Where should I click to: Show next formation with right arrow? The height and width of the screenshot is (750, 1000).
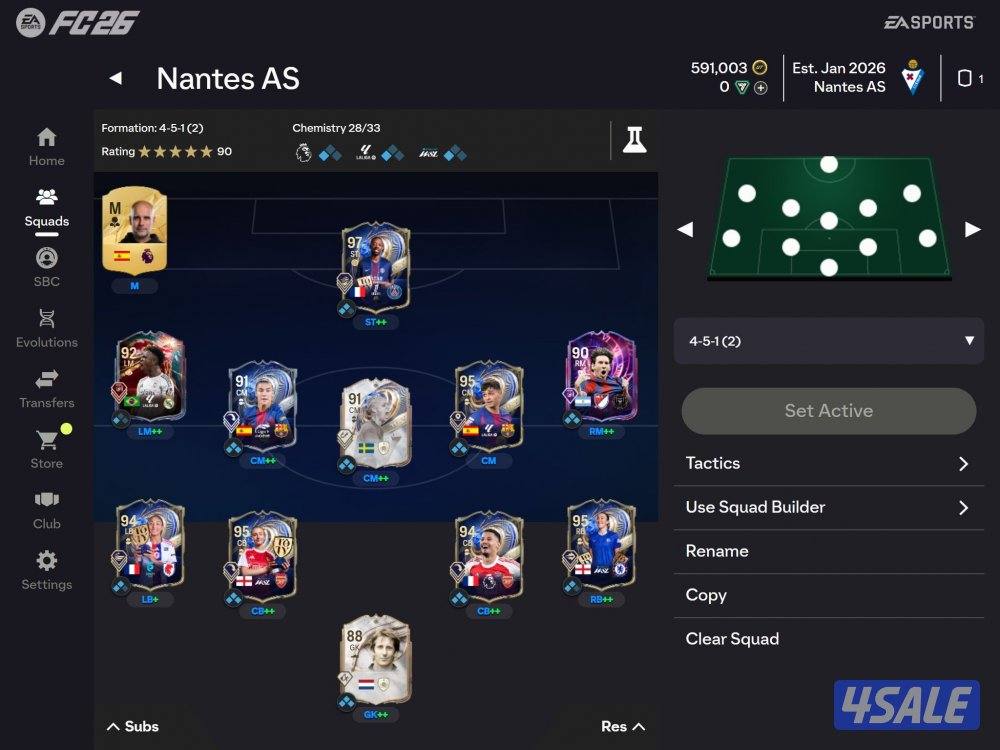click(x=973, y=230)
